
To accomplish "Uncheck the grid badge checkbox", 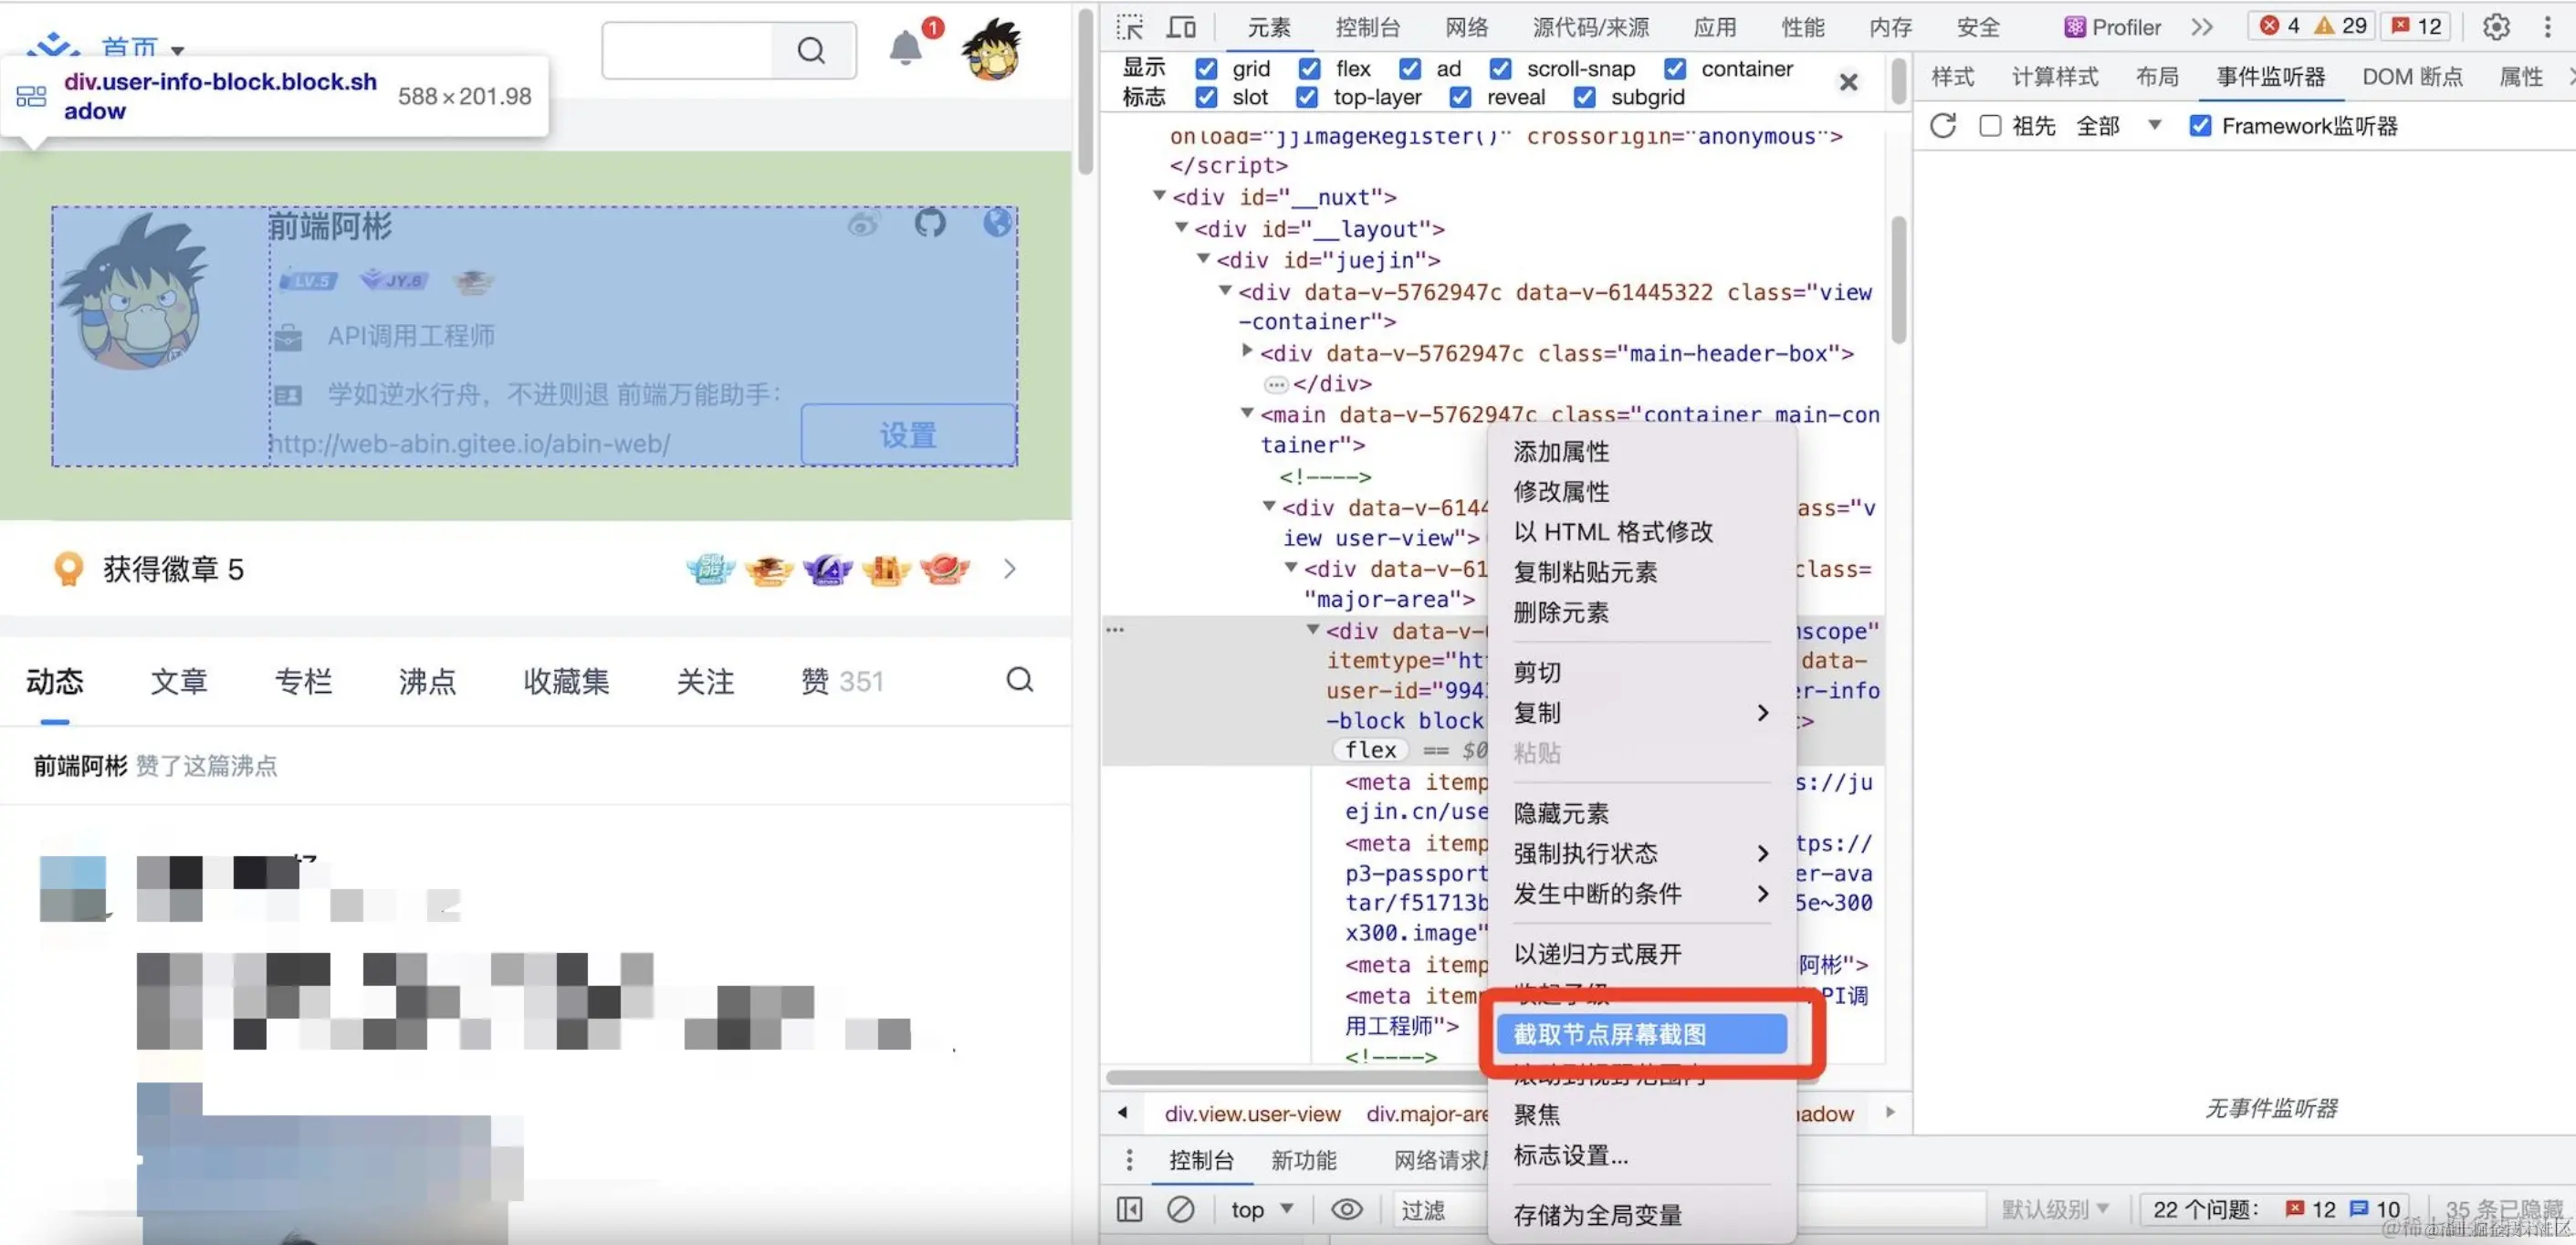I will point(1207,68).
